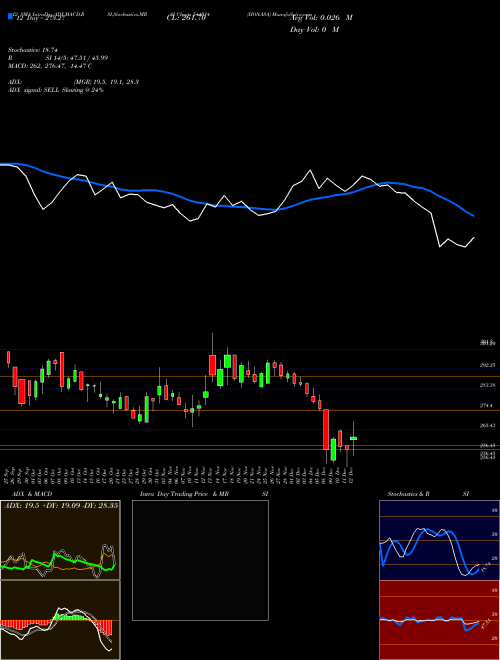Open the blue Stochastics chart panel
The width and height of the screenshot is (500, 660).
439,540
